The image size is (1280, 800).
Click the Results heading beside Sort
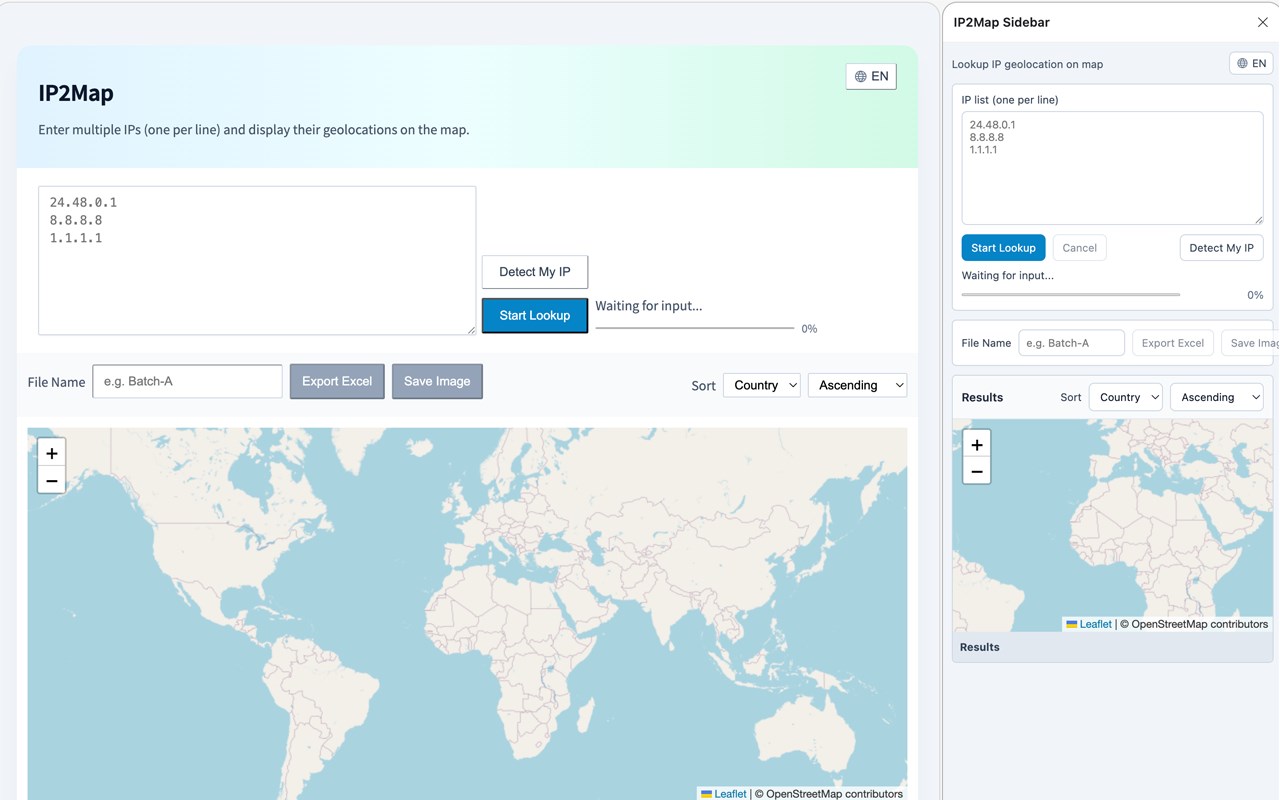coord(982,397)
